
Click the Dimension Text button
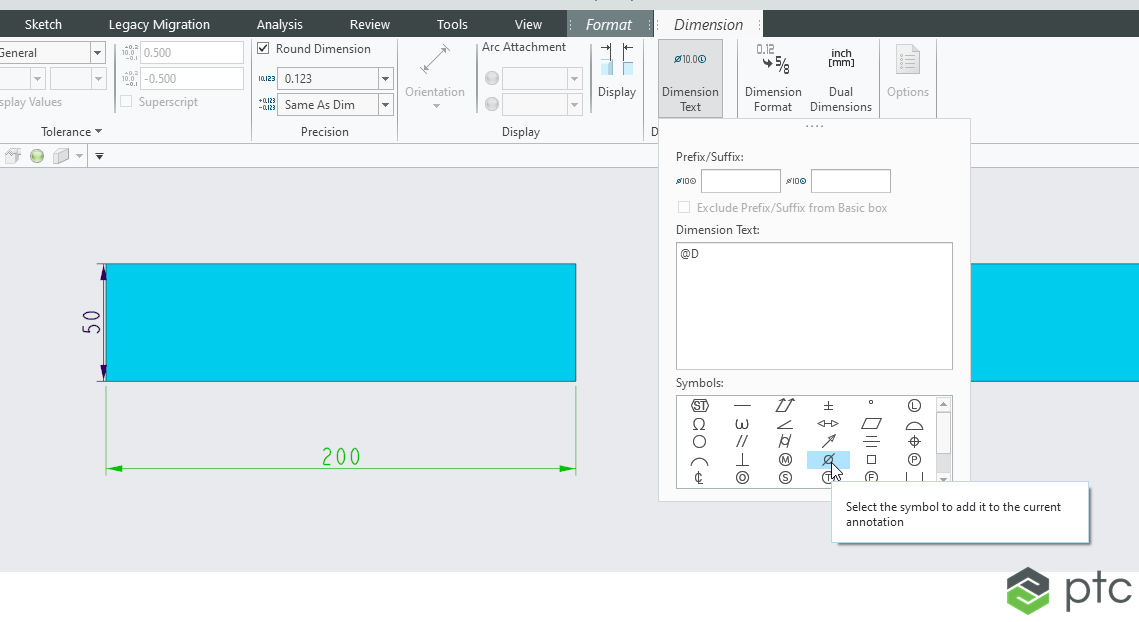coord(690,78)
